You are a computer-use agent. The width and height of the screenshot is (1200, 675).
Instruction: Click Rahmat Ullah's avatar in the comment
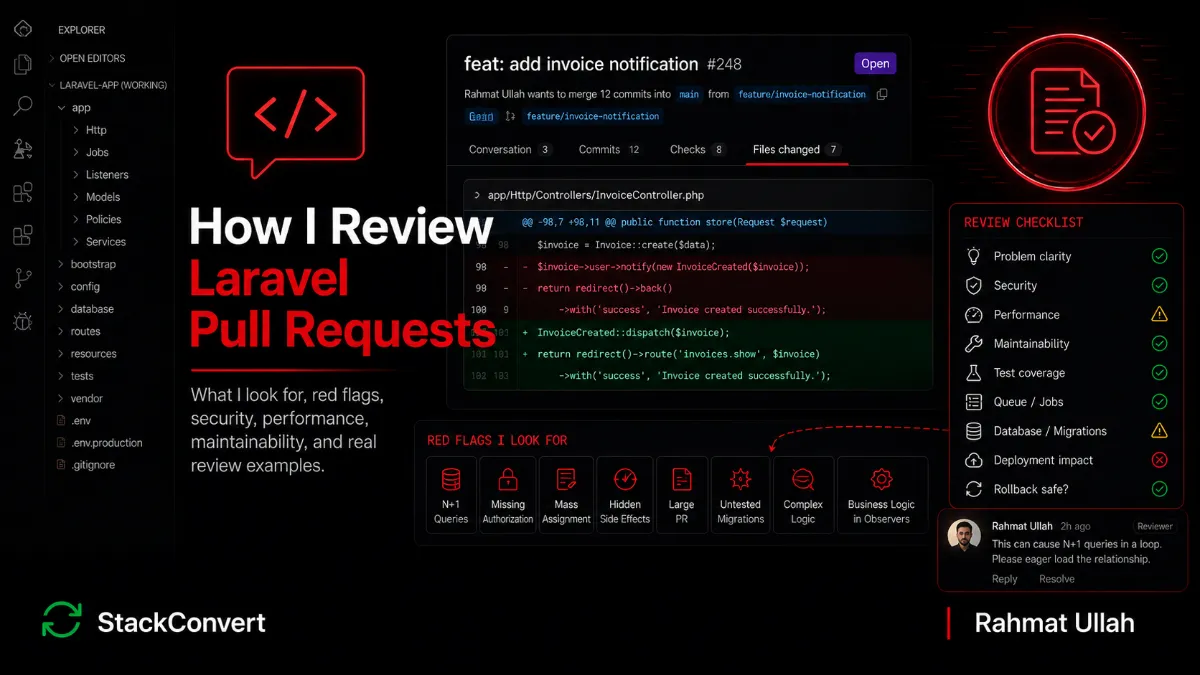[964, 536]
